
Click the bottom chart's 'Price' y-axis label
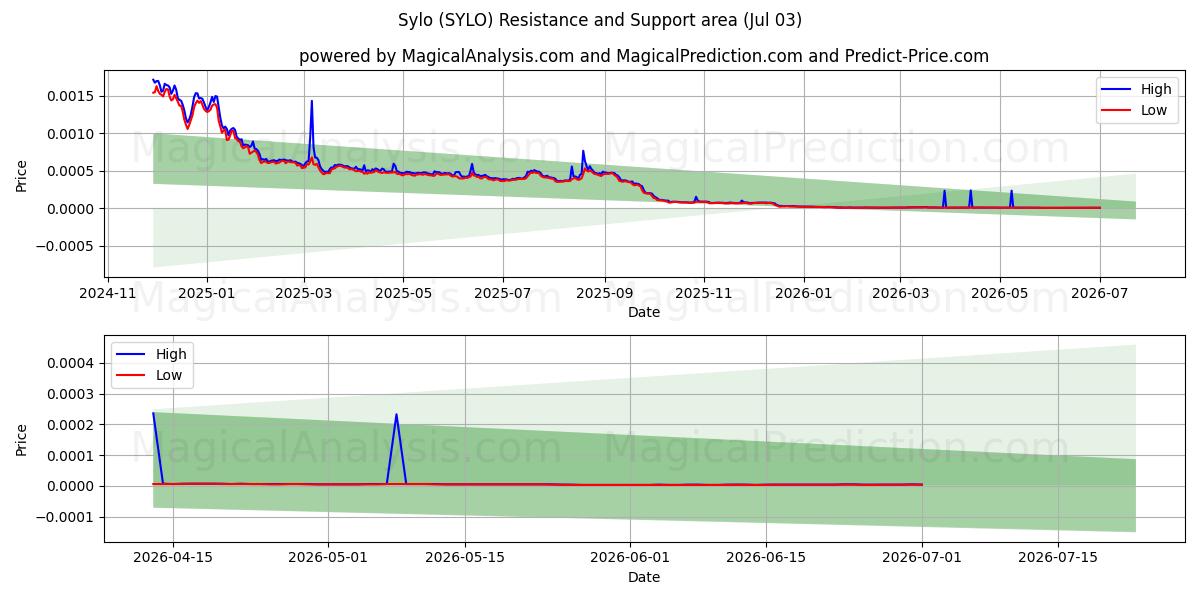click(22, 439)
